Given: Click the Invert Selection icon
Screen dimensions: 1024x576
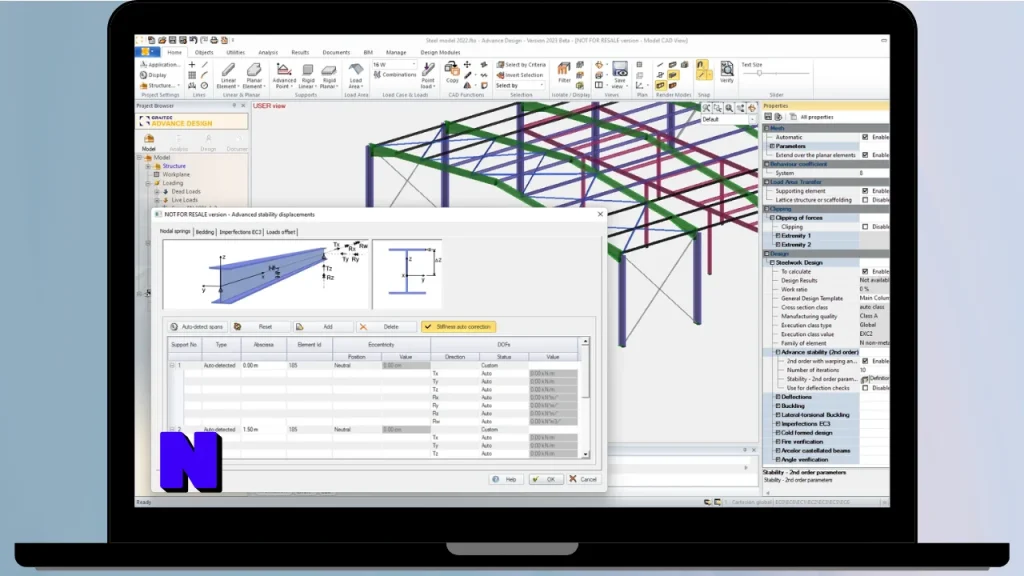Looking at the screenshot, I should [x=500, y=74].
